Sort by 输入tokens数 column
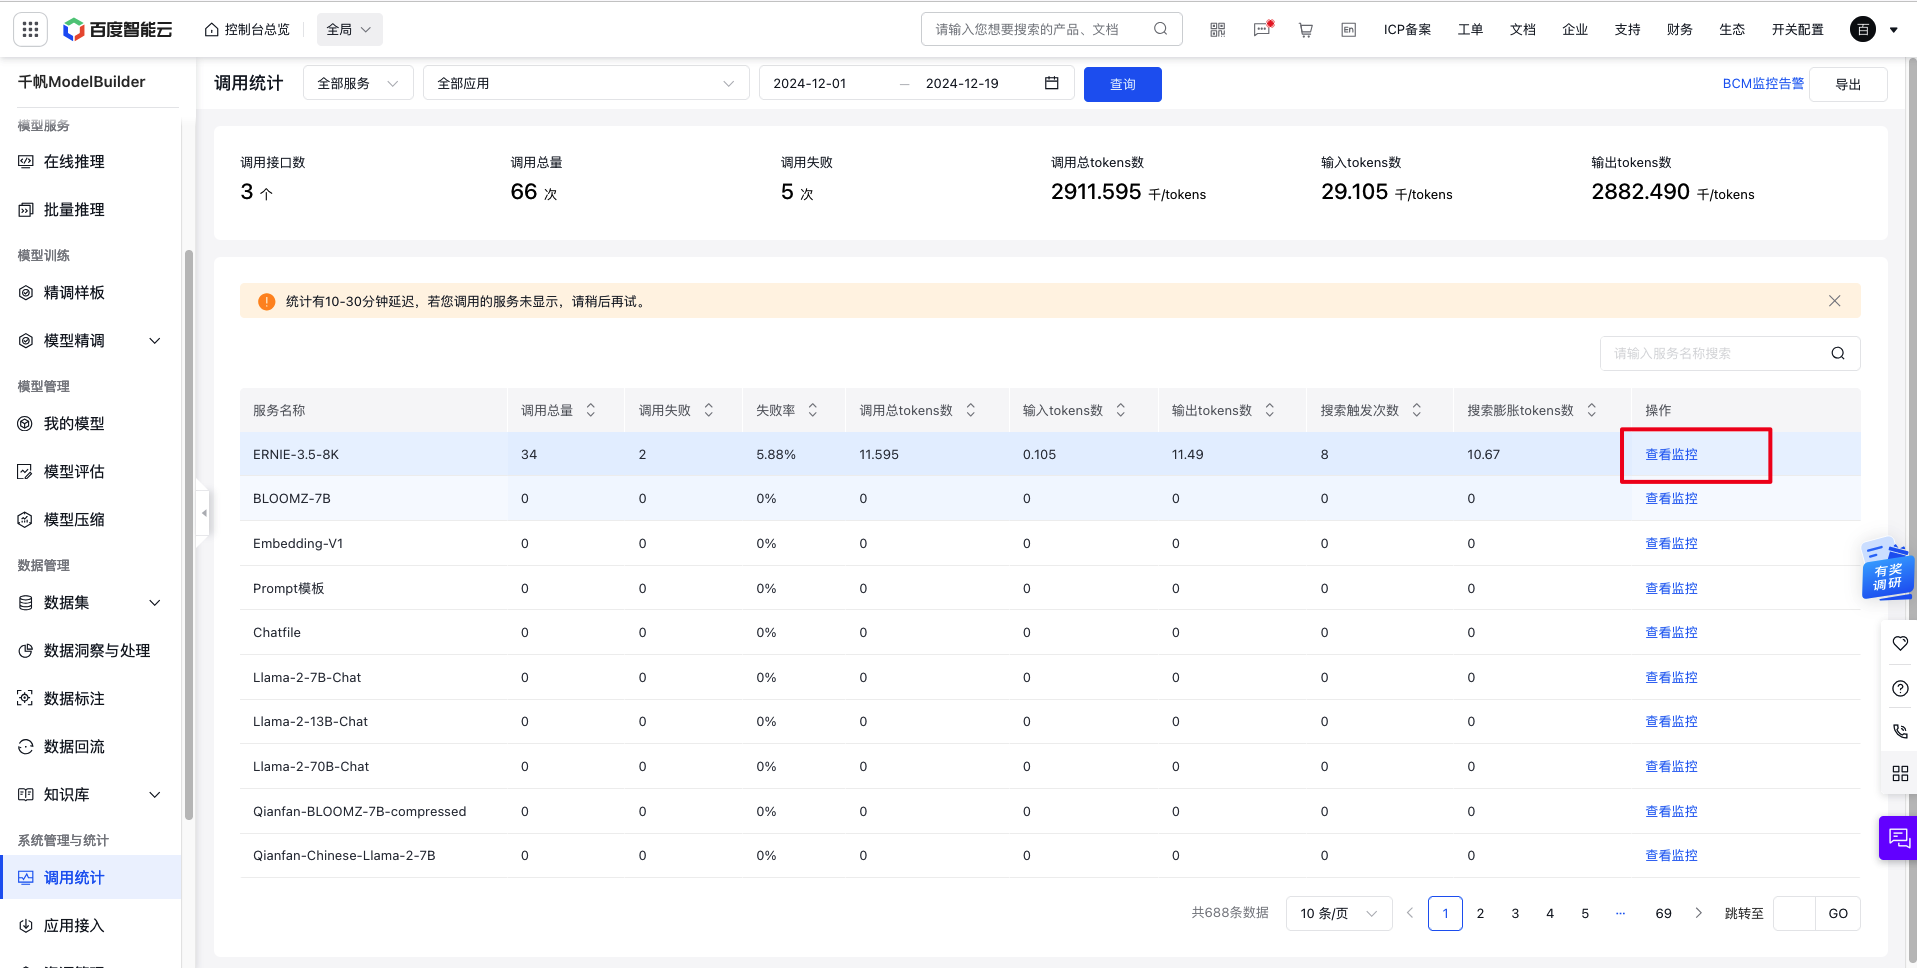 pos(1121,410)
